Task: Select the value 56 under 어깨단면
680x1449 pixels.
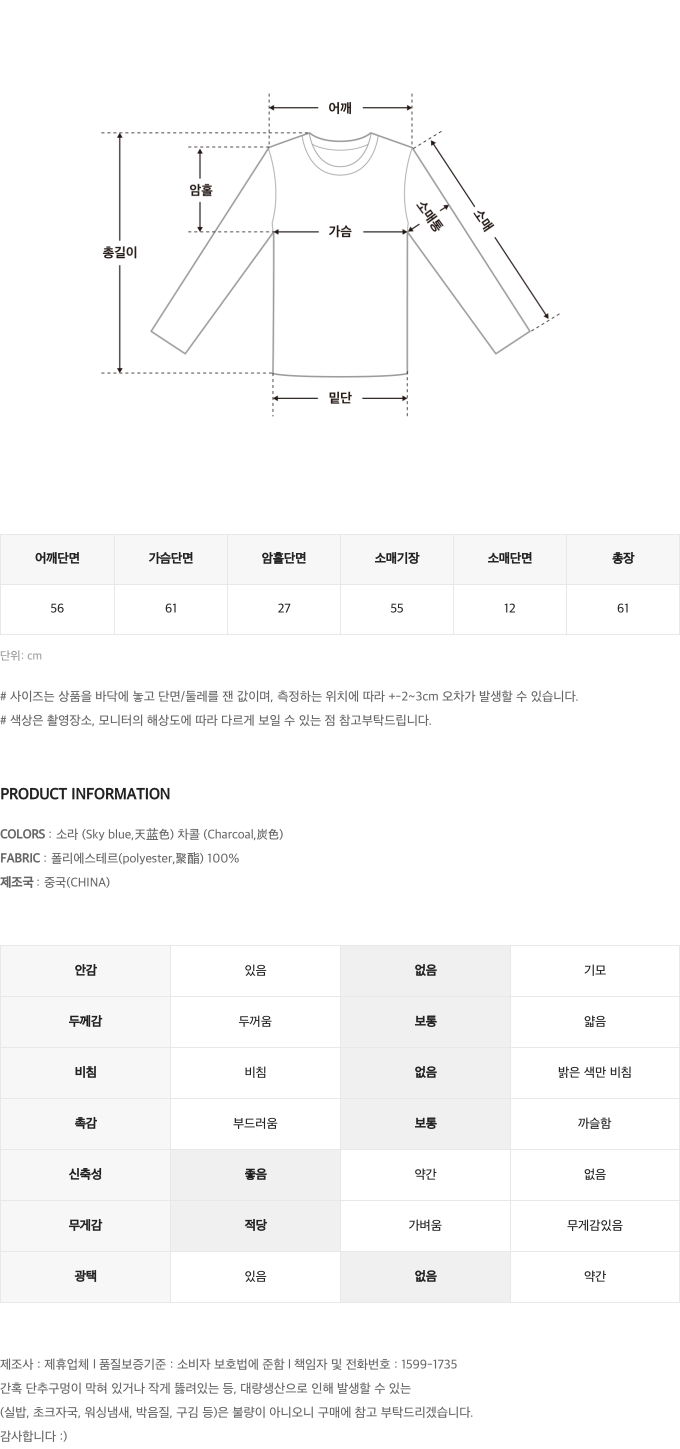Action: (x=57, y=609)
